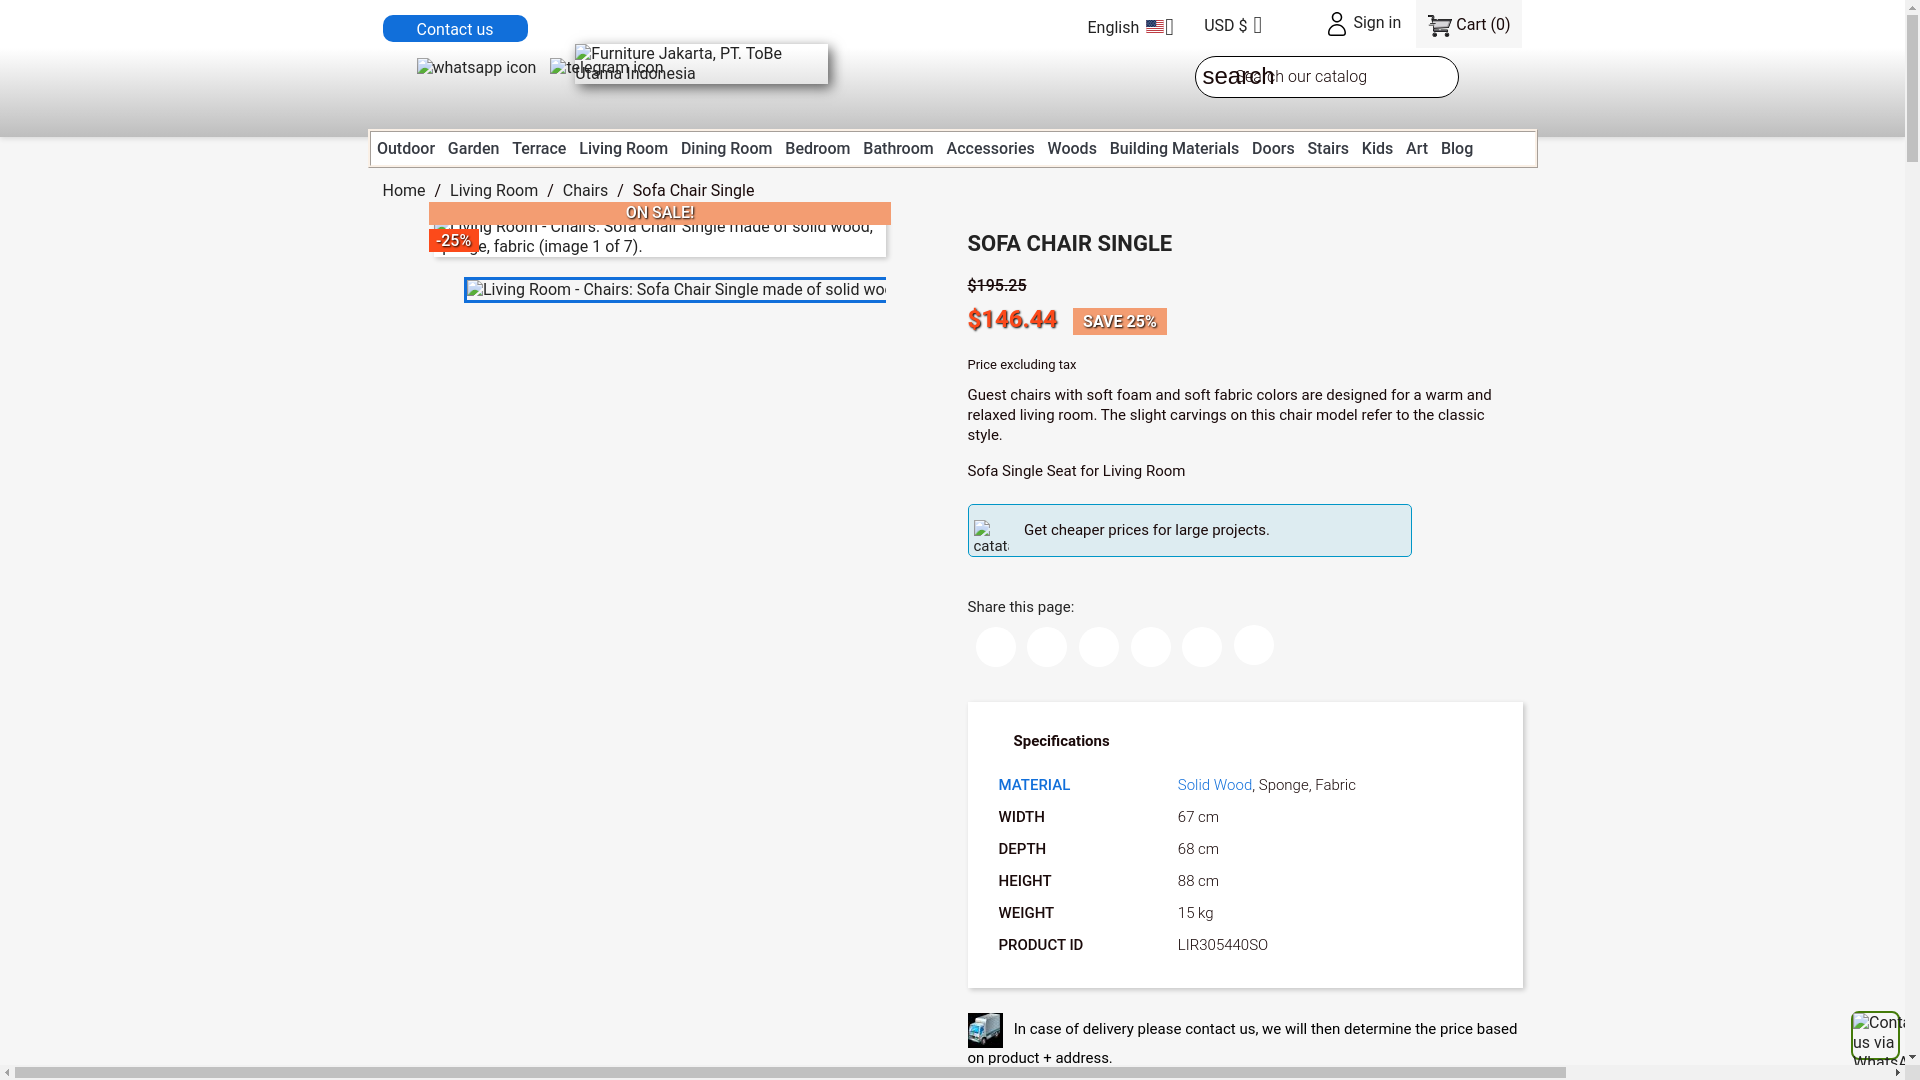Open the Living Room menu

pos(623,149)
